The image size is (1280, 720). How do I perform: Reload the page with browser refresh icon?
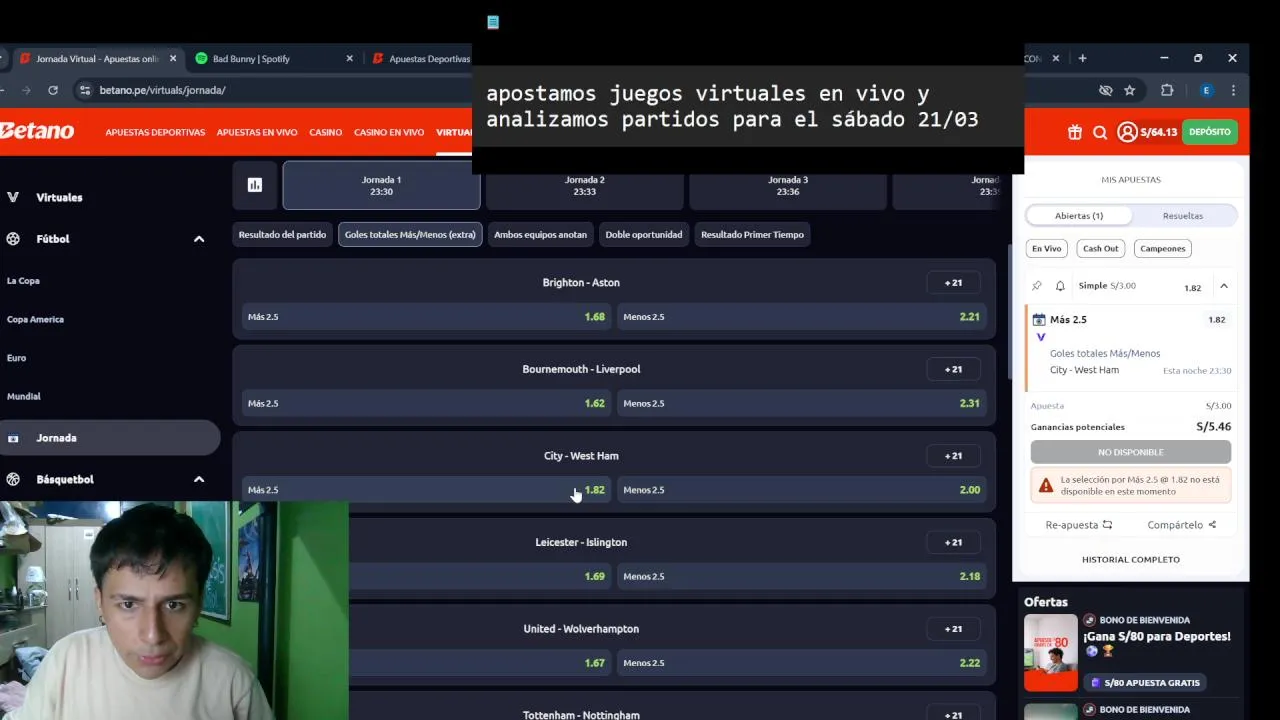point(53,90)
